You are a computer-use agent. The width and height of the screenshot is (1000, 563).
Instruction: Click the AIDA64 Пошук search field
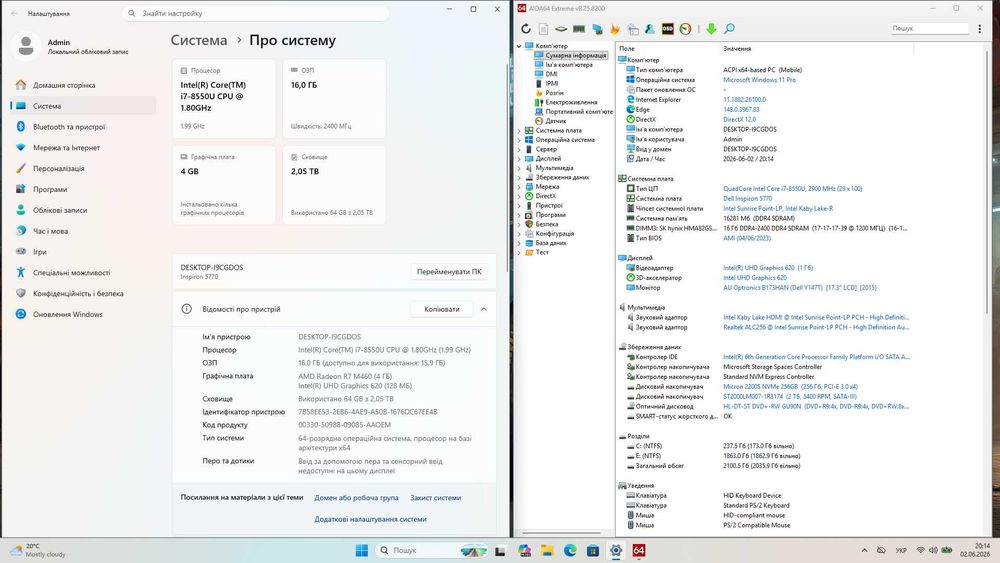click(x=929, y=29)
